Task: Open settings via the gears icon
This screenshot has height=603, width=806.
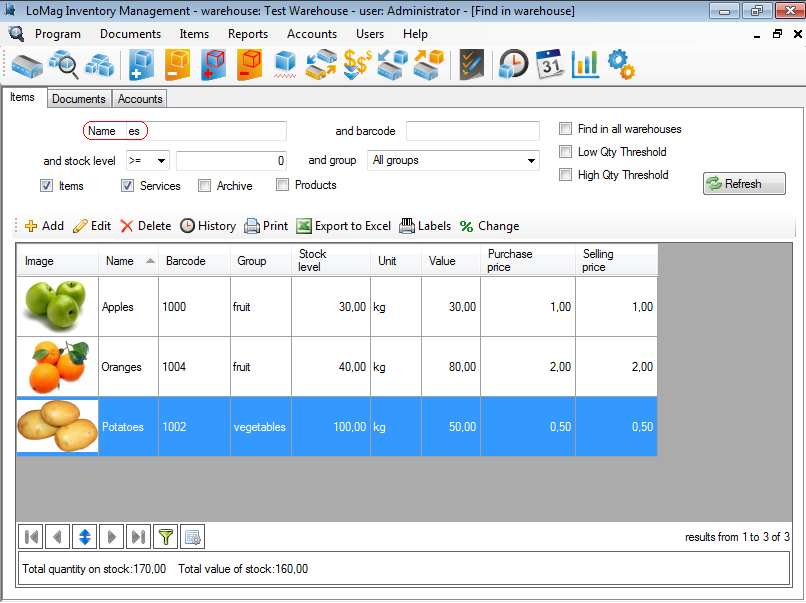Action: point(621,65)
